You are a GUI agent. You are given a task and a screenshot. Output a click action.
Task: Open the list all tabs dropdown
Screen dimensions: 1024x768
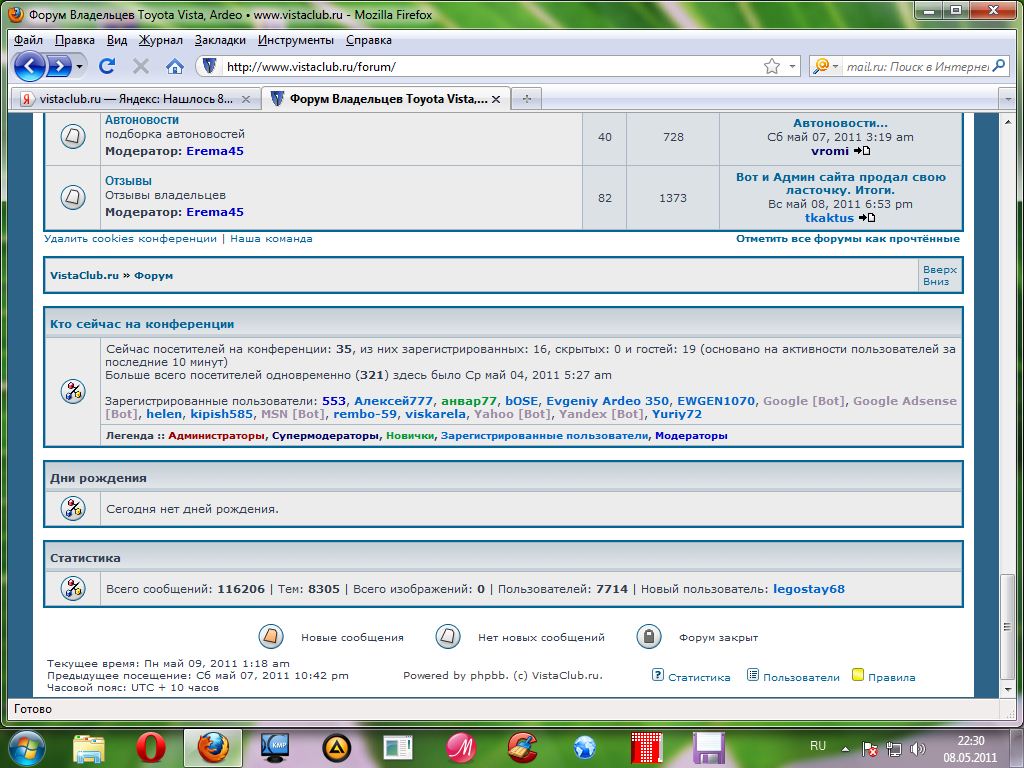tap(1007, 98)
